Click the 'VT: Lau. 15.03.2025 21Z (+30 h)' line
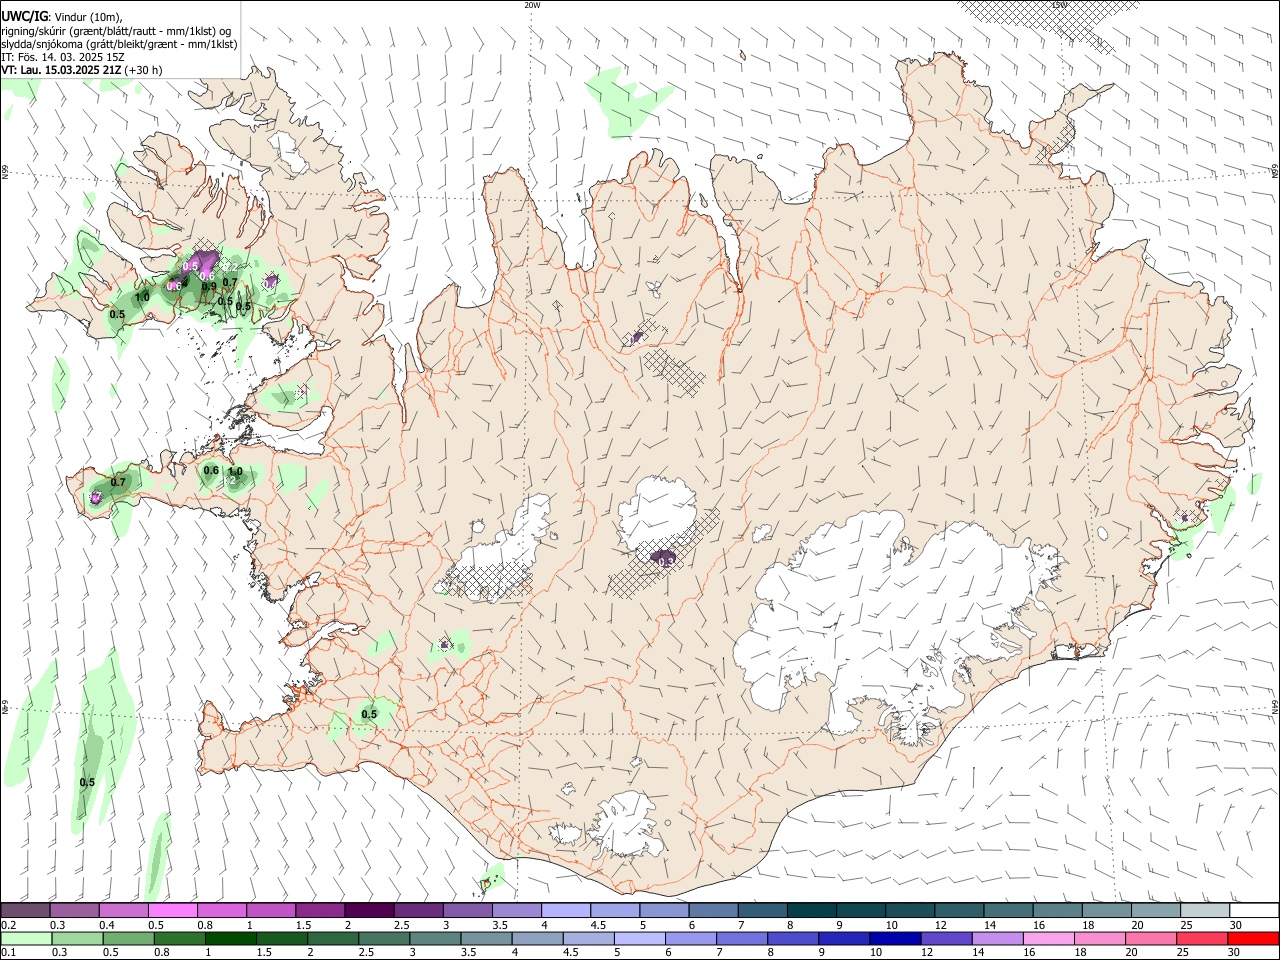The height and width of the screenshot is (960, 1280). click(81, 70)
